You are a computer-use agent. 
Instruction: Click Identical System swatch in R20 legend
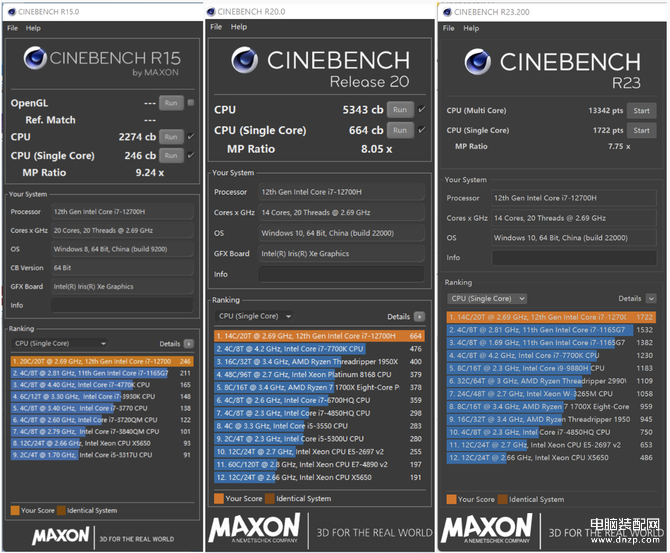(269, 498)
